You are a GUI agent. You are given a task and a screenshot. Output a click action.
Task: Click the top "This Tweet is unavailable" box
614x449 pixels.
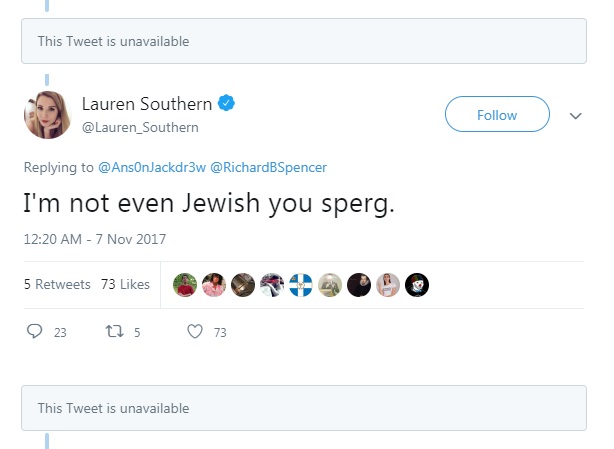tap(304, 42)
